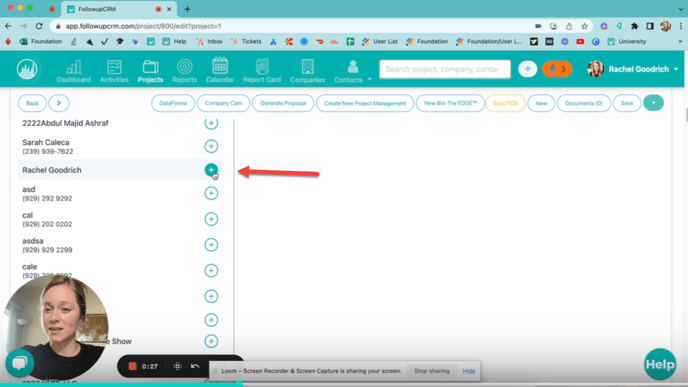
Task: Close the FollowupCRM tab
Action: tap(169, 9)
